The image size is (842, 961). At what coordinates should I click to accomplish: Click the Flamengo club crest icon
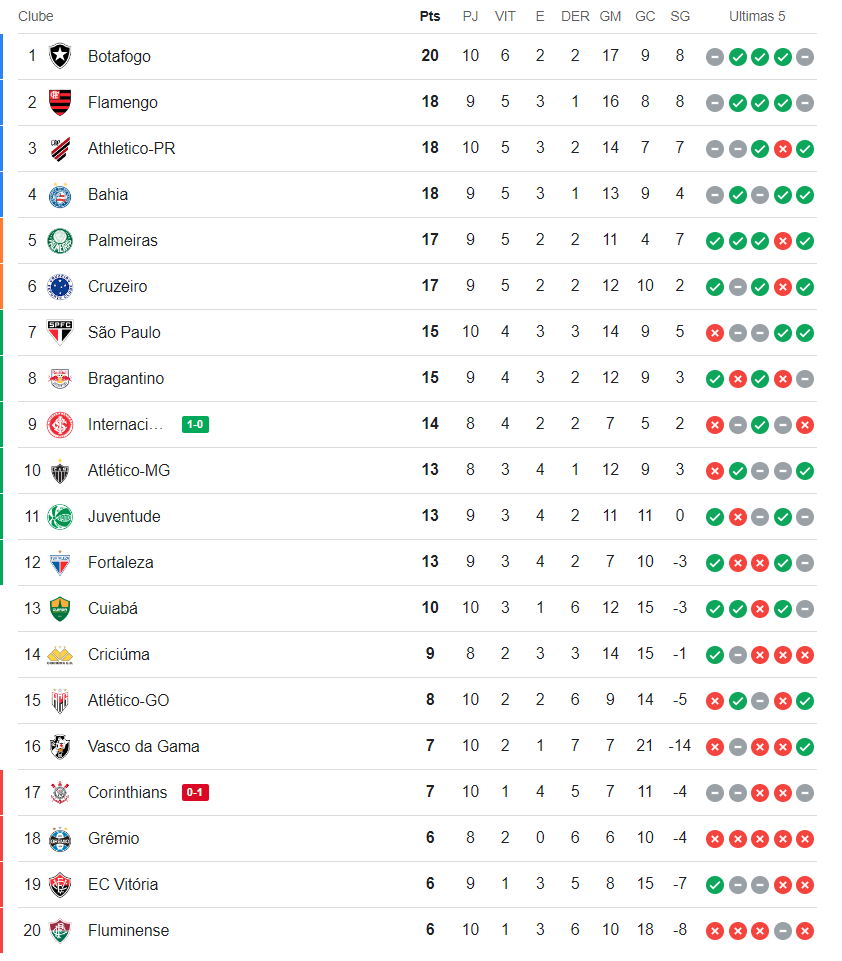(x=60, y=102)
